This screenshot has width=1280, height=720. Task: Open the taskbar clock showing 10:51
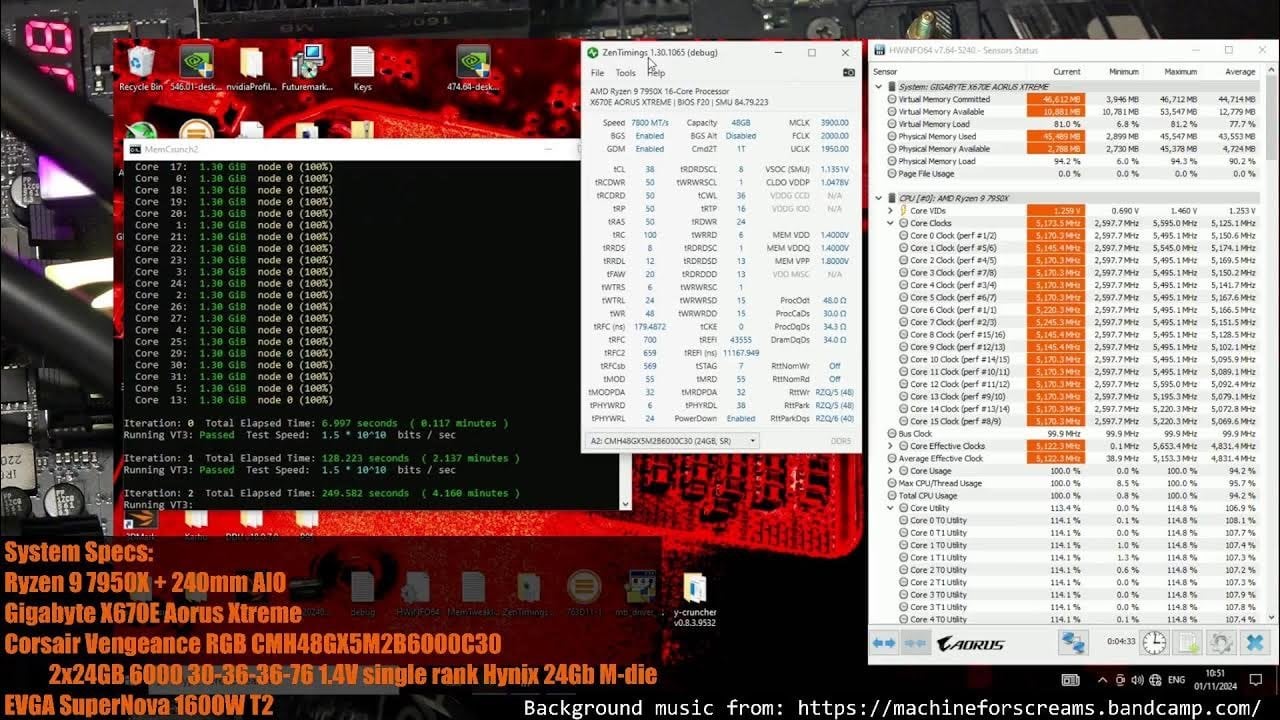tap(1214, 681)
